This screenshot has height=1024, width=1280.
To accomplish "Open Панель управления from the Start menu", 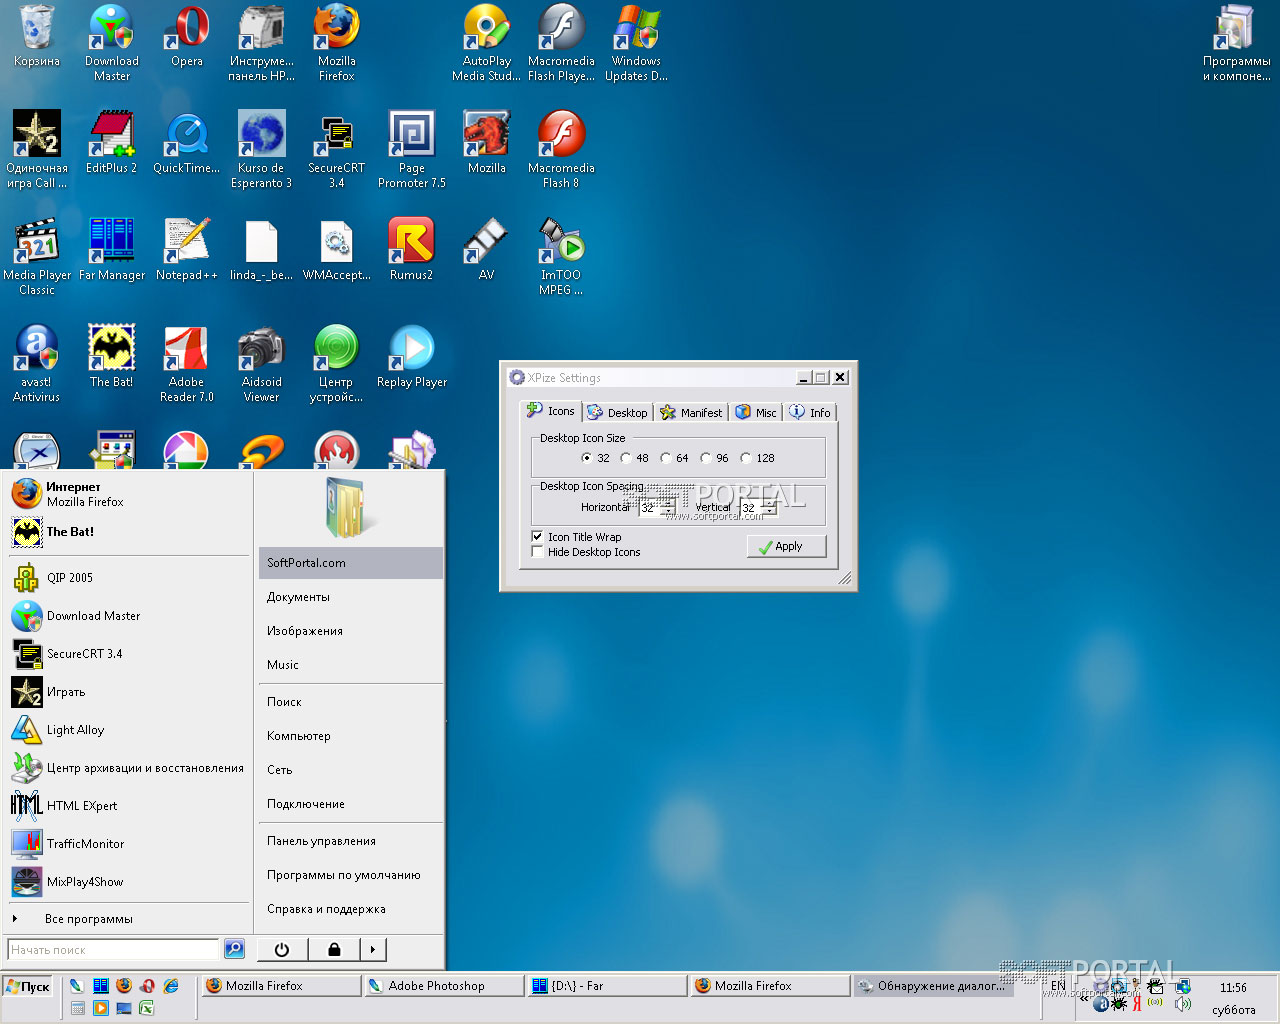I will [351, 841].
